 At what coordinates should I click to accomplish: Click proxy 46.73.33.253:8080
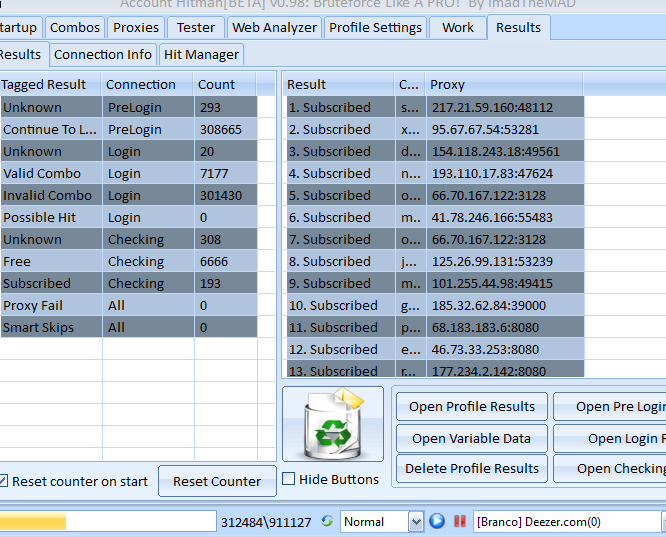pyautogui.click(x=485, y=350)
